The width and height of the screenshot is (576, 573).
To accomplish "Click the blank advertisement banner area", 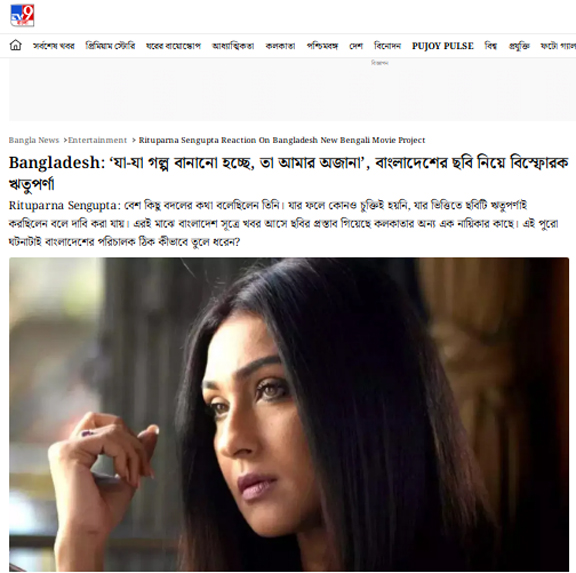I will (x=292, y=90).
